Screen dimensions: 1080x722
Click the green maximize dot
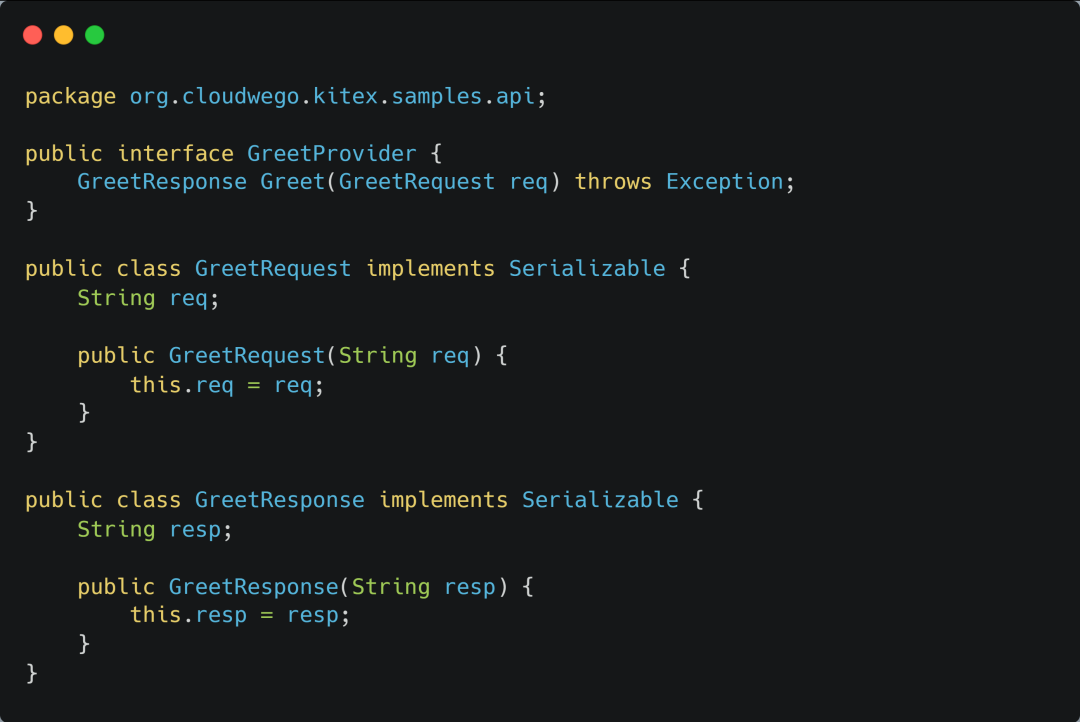coord(95,36)
